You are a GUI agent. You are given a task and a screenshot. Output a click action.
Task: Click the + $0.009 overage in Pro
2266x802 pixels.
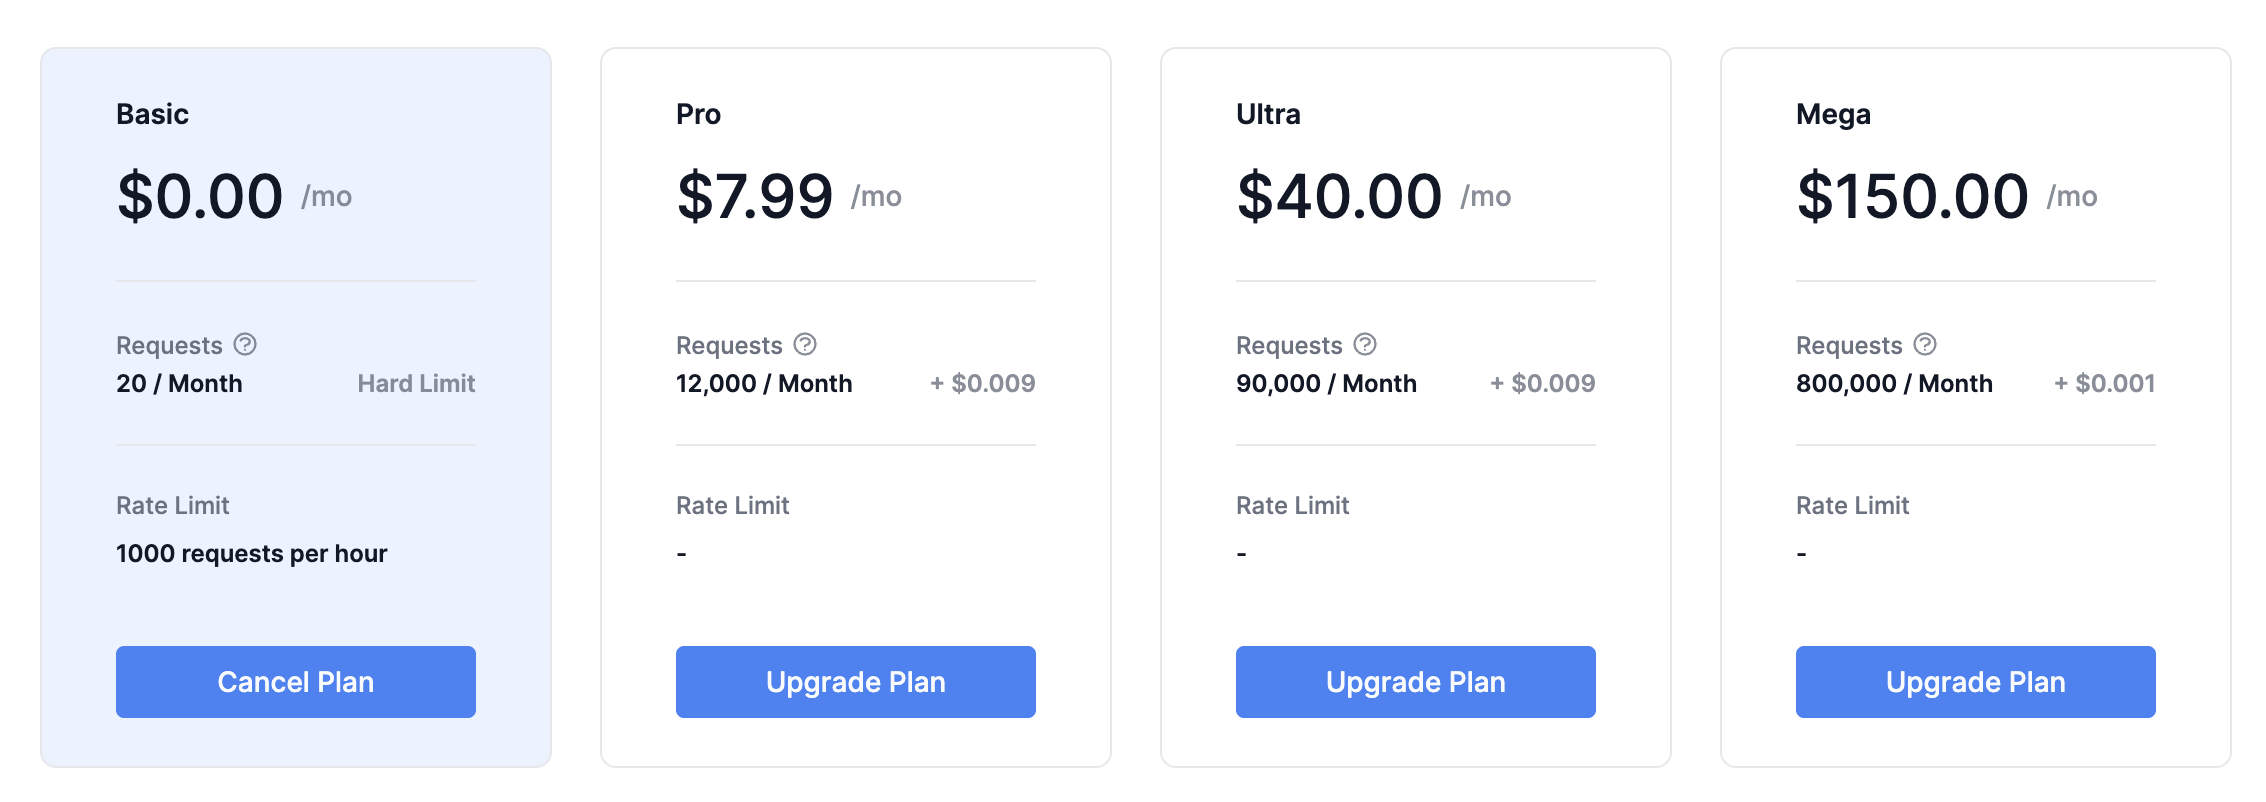[x=983, y=384]
